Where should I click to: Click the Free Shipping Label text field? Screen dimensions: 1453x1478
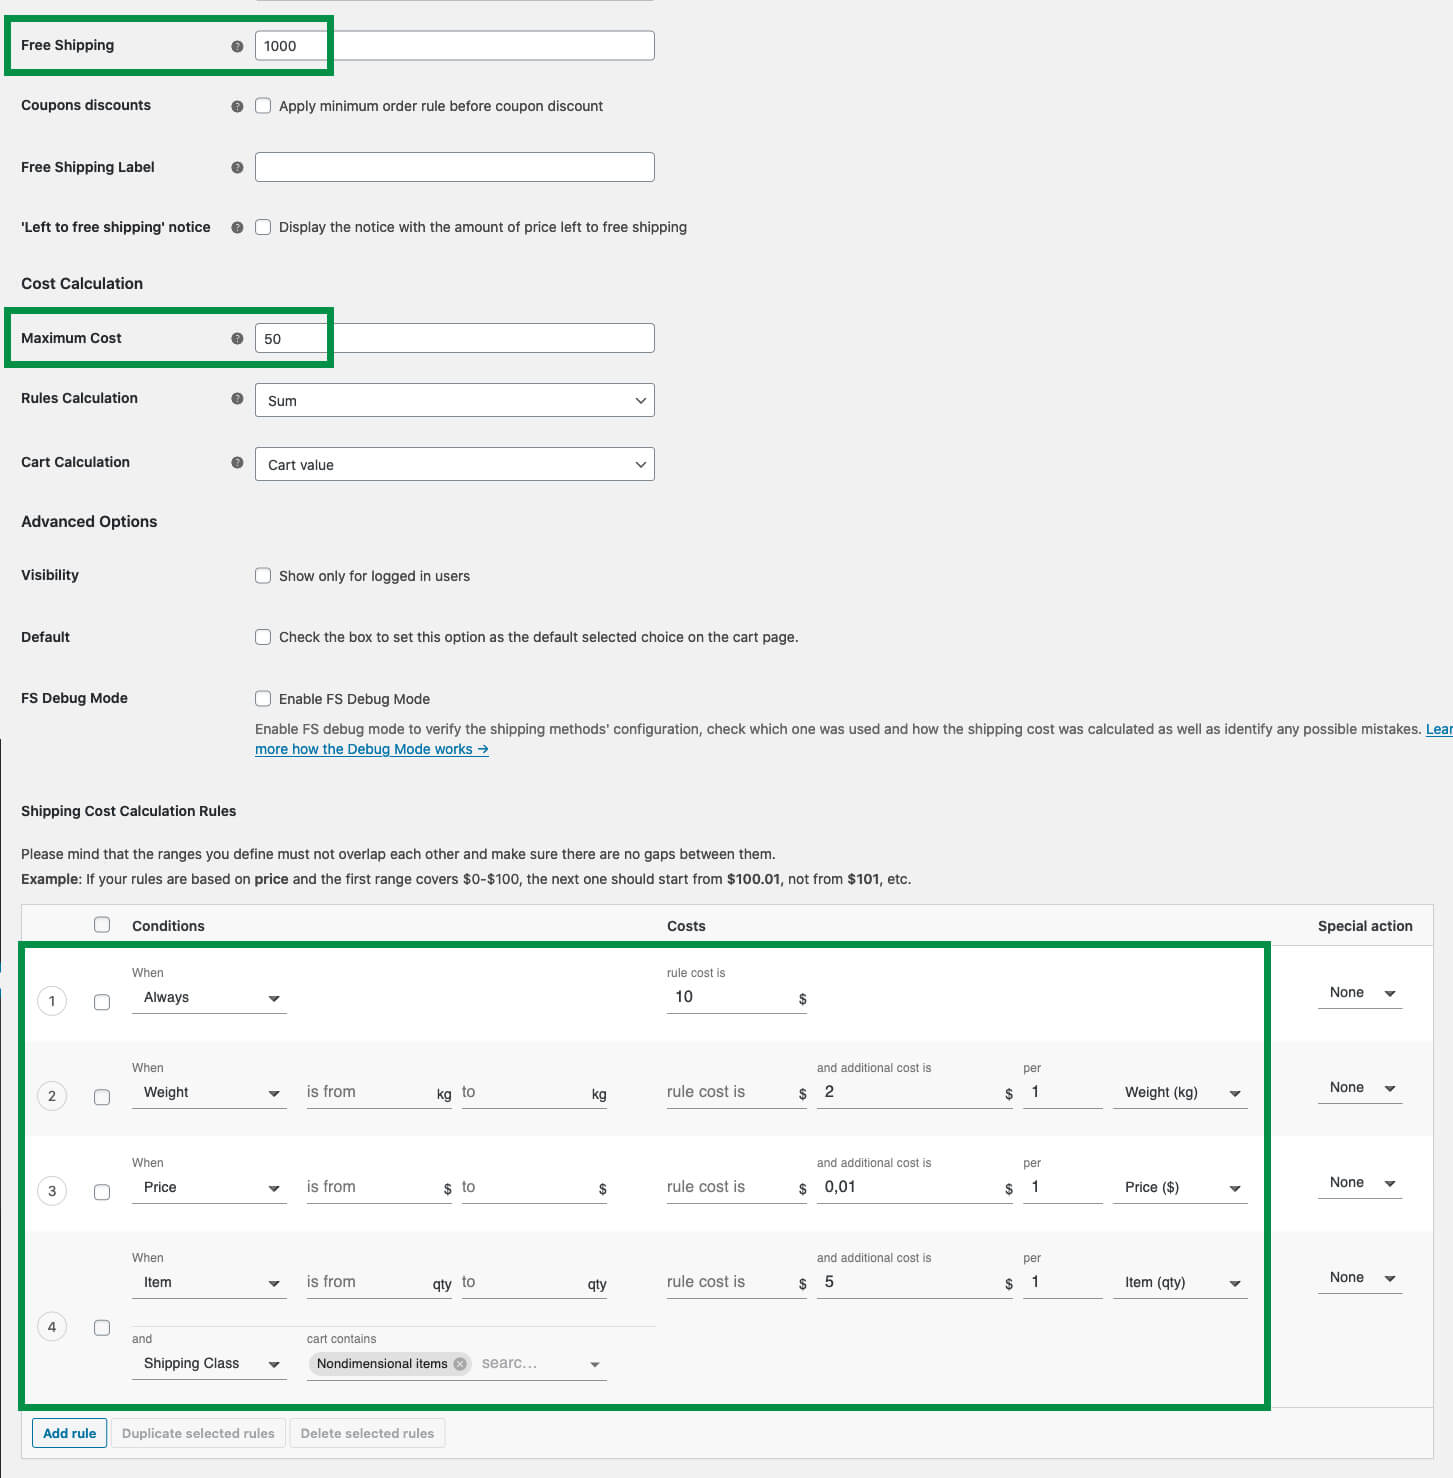point(455,167)
